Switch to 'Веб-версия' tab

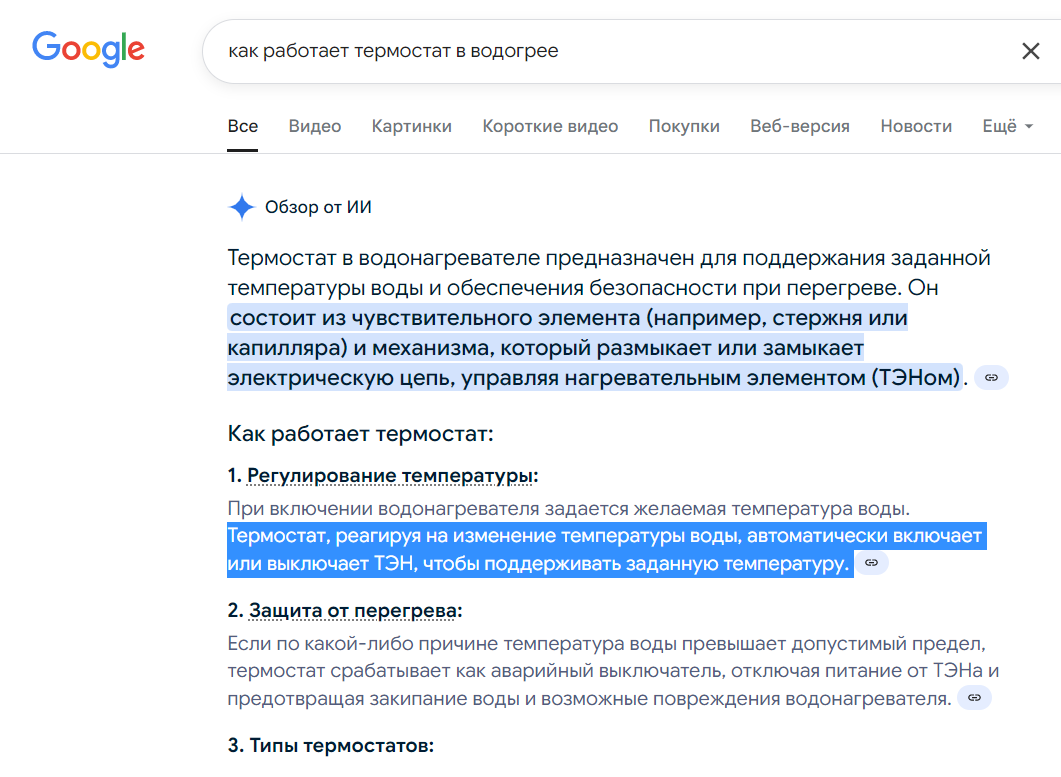[800, 127]
